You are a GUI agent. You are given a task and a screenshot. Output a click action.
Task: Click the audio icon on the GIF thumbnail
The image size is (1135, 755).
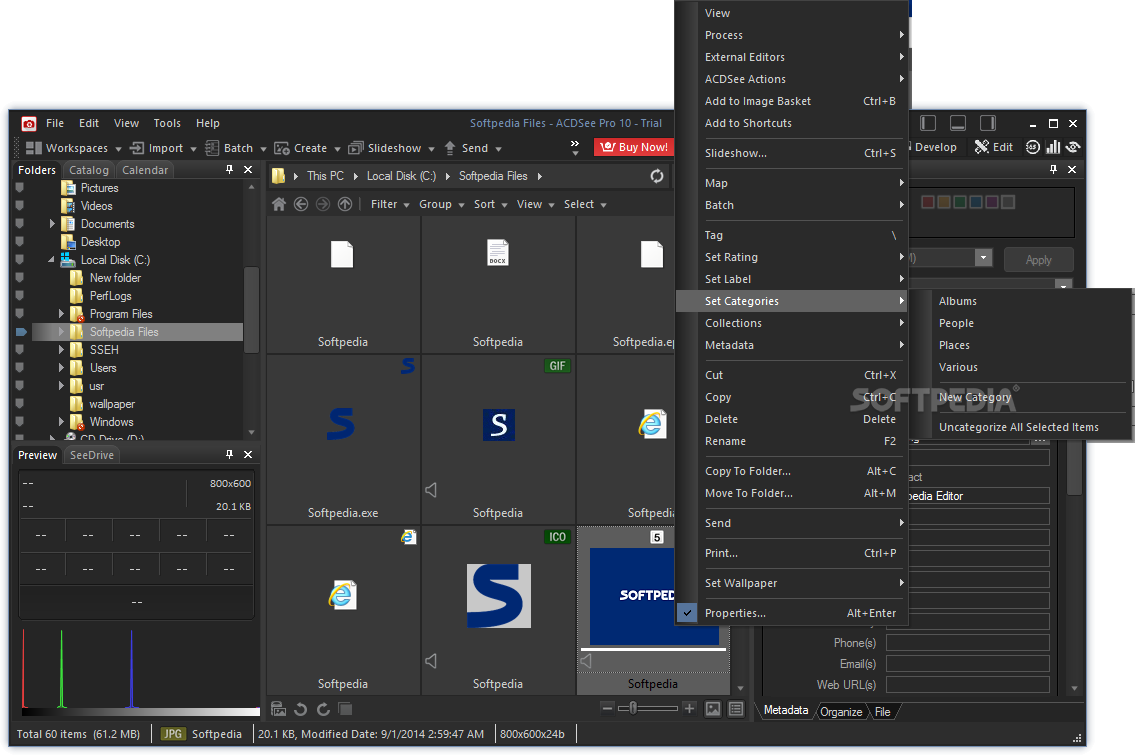(x=431, y=490)
